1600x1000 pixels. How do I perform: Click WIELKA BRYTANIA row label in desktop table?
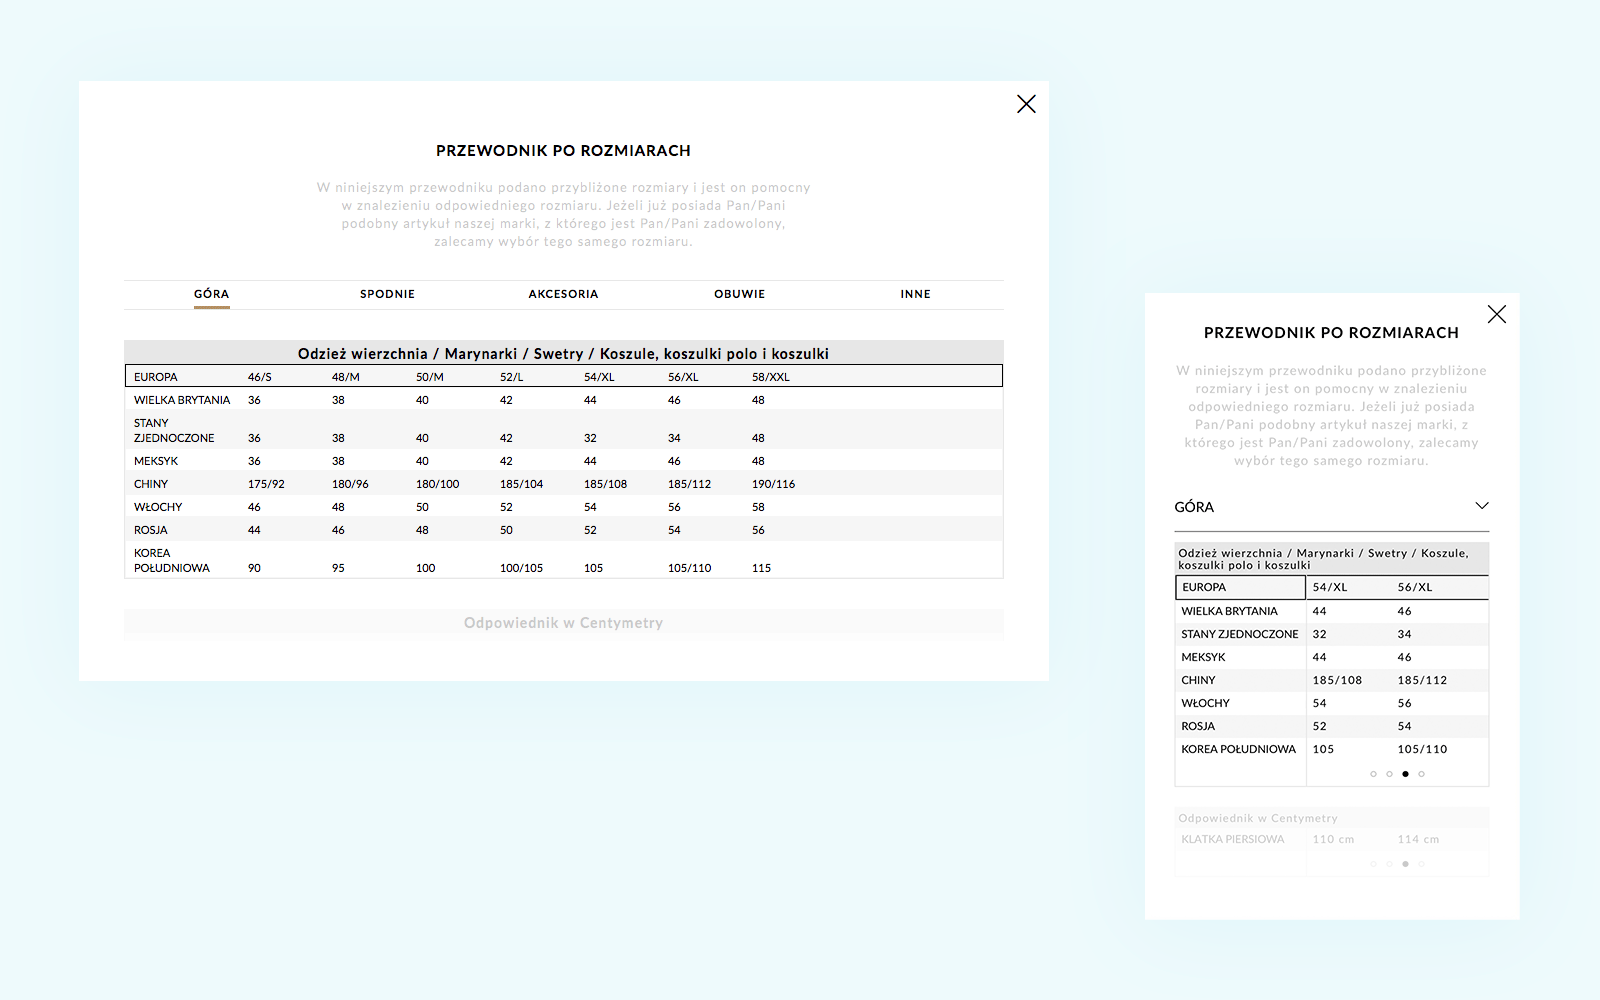(182, 400)
